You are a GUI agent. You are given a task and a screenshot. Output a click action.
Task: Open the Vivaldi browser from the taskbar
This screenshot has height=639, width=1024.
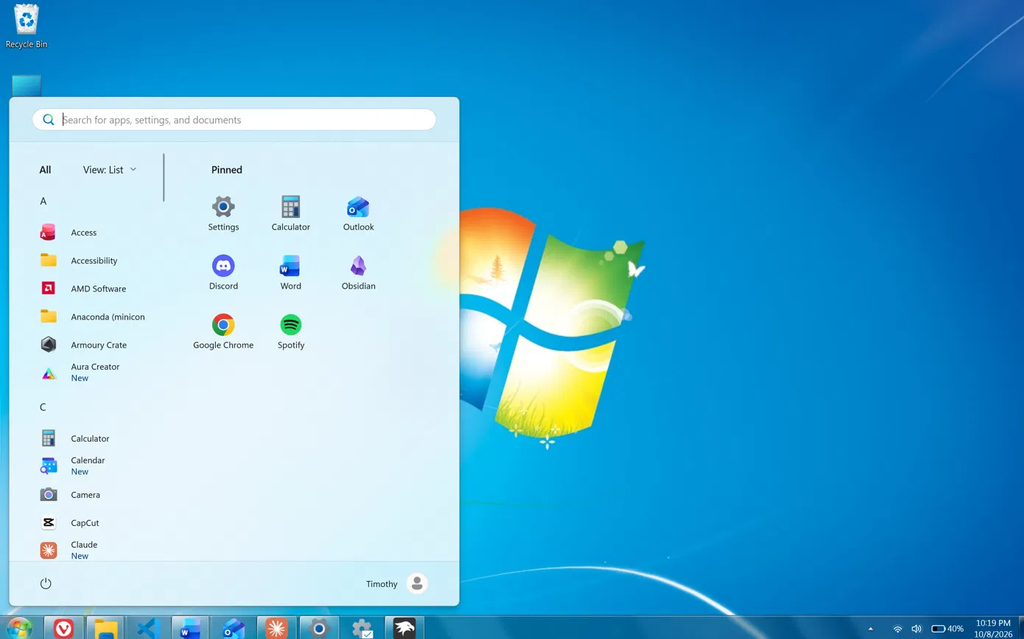pyautogui.click(x=63, y=629)
